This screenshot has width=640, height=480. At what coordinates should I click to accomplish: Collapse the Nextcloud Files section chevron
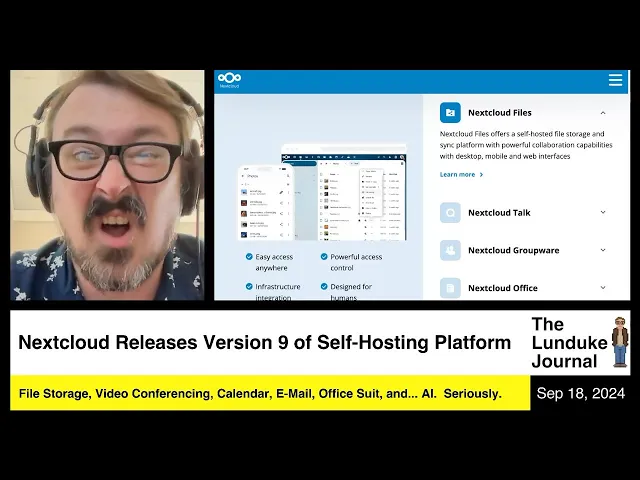(603, 113)
